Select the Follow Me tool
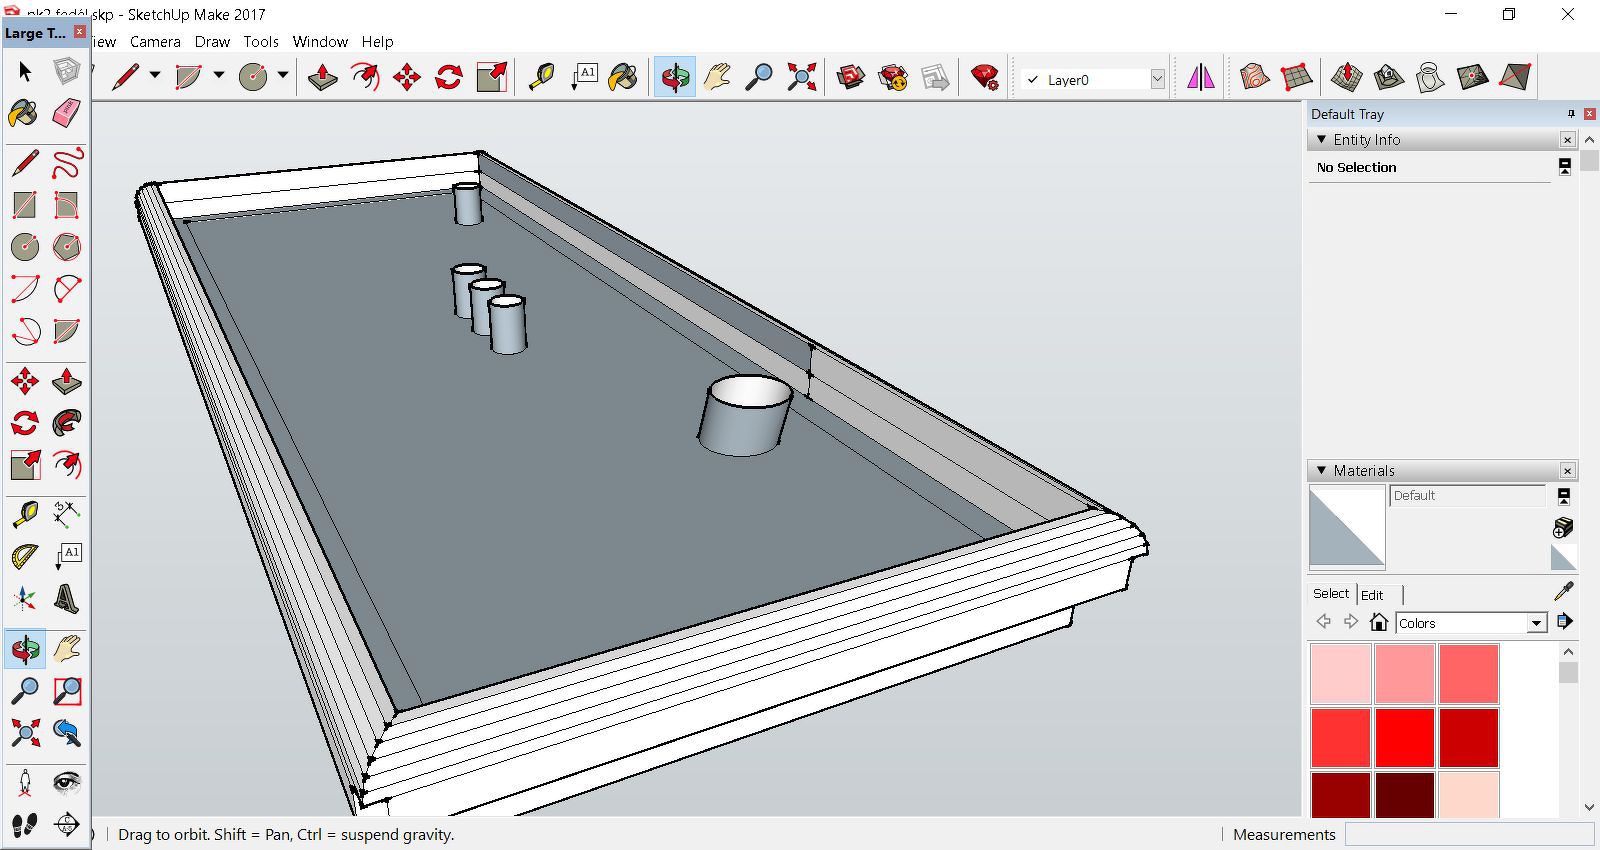The height and width of the screenshot is (850, 1600). pyautogui.click(x=66, y=423)
